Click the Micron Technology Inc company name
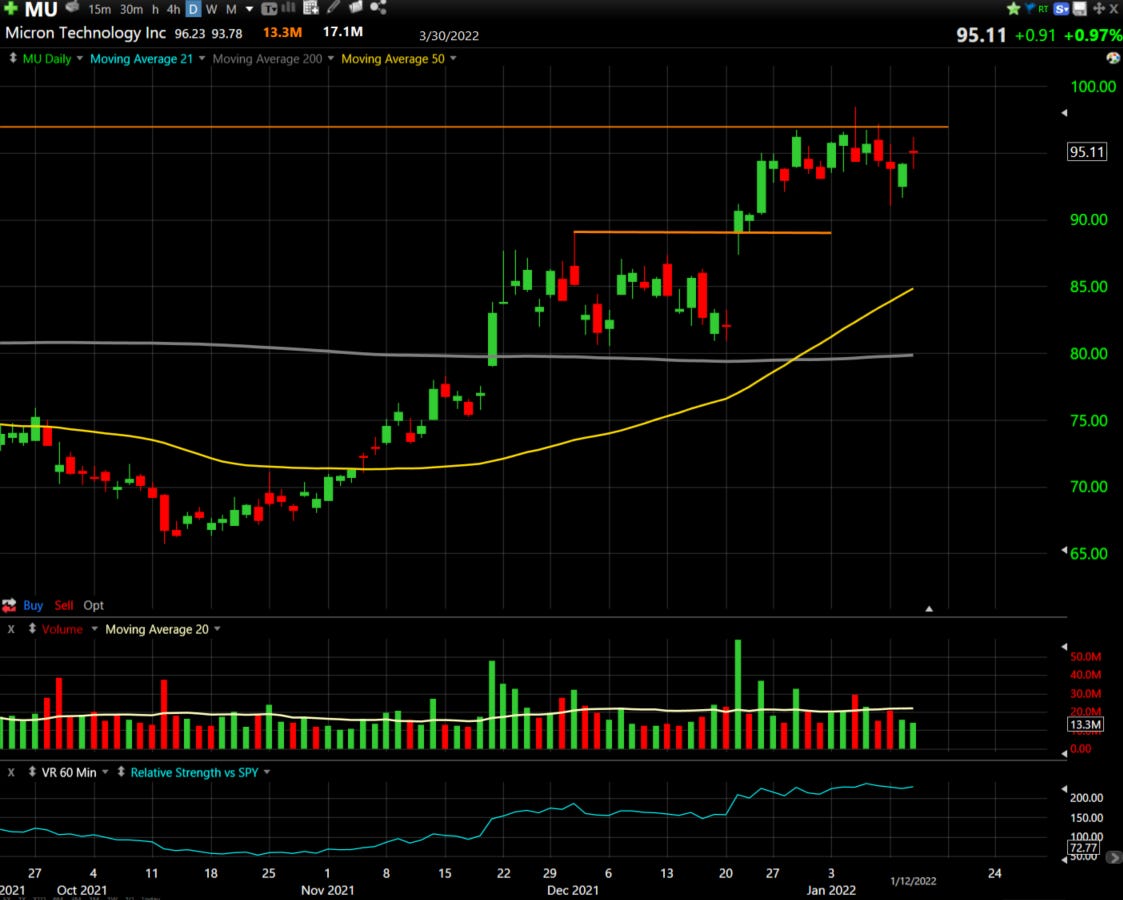The width and height of the screenshot is (1123, 900). [85, 33]
